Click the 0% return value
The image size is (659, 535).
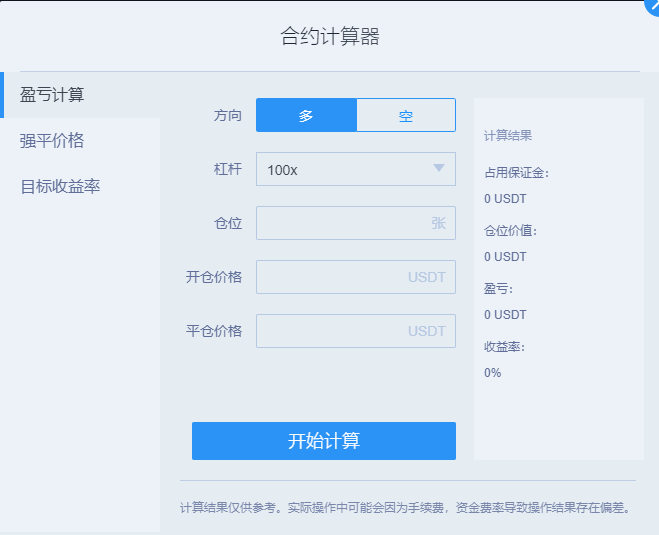[x=493, y=373]
